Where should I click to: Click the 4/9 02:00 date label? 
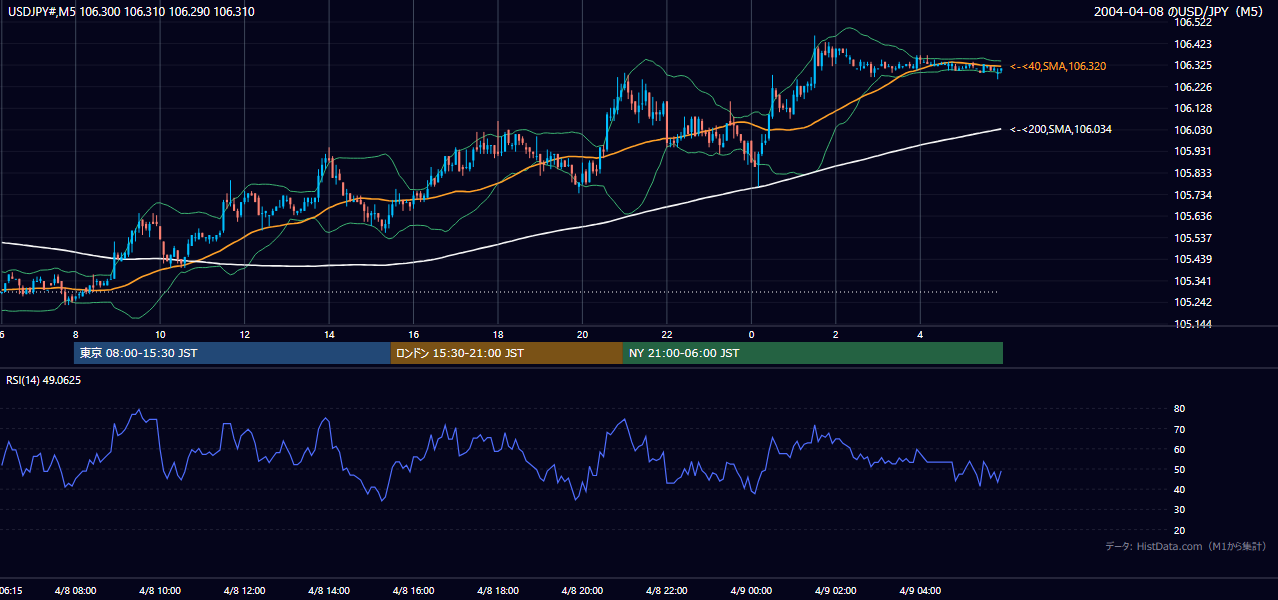tap(835, 591)
